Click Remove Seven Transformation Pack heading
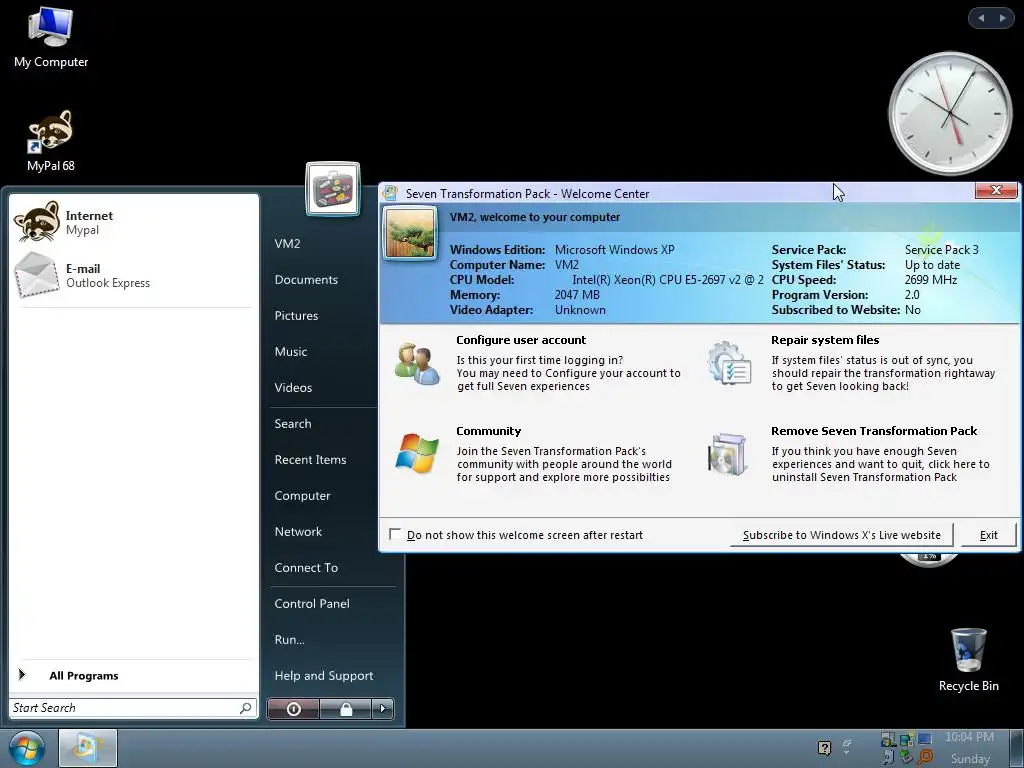This screenshot has height=768, width=1024. pos(874,431)
